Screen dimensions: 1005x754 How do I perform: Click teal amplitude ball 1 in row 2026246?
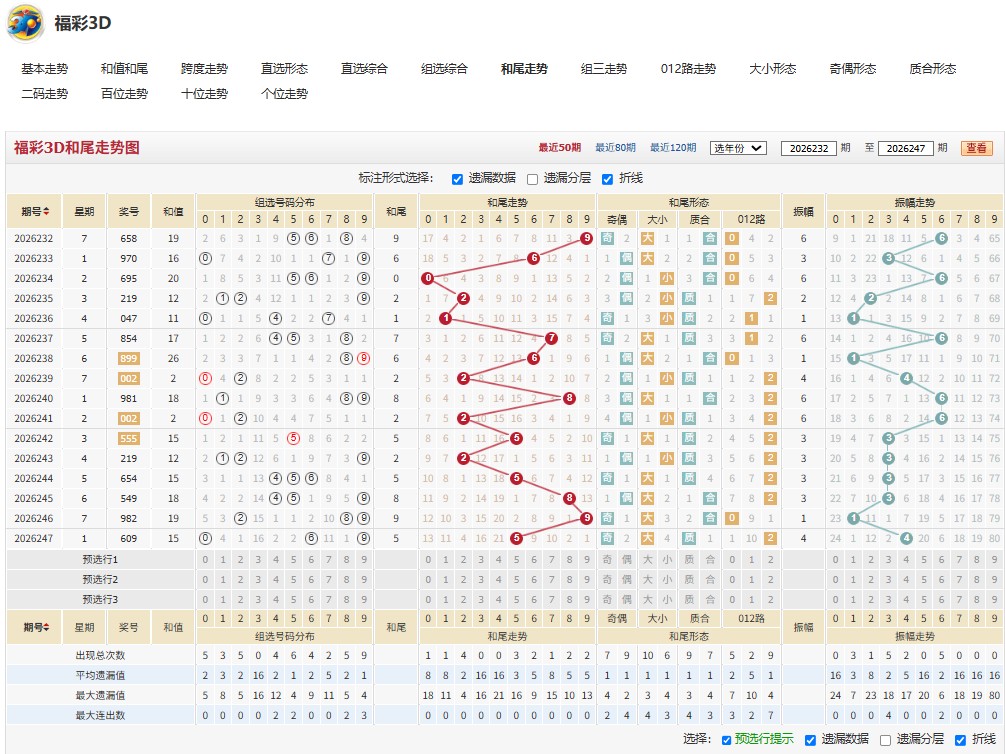pyautogui.click(x=853, y=518)
